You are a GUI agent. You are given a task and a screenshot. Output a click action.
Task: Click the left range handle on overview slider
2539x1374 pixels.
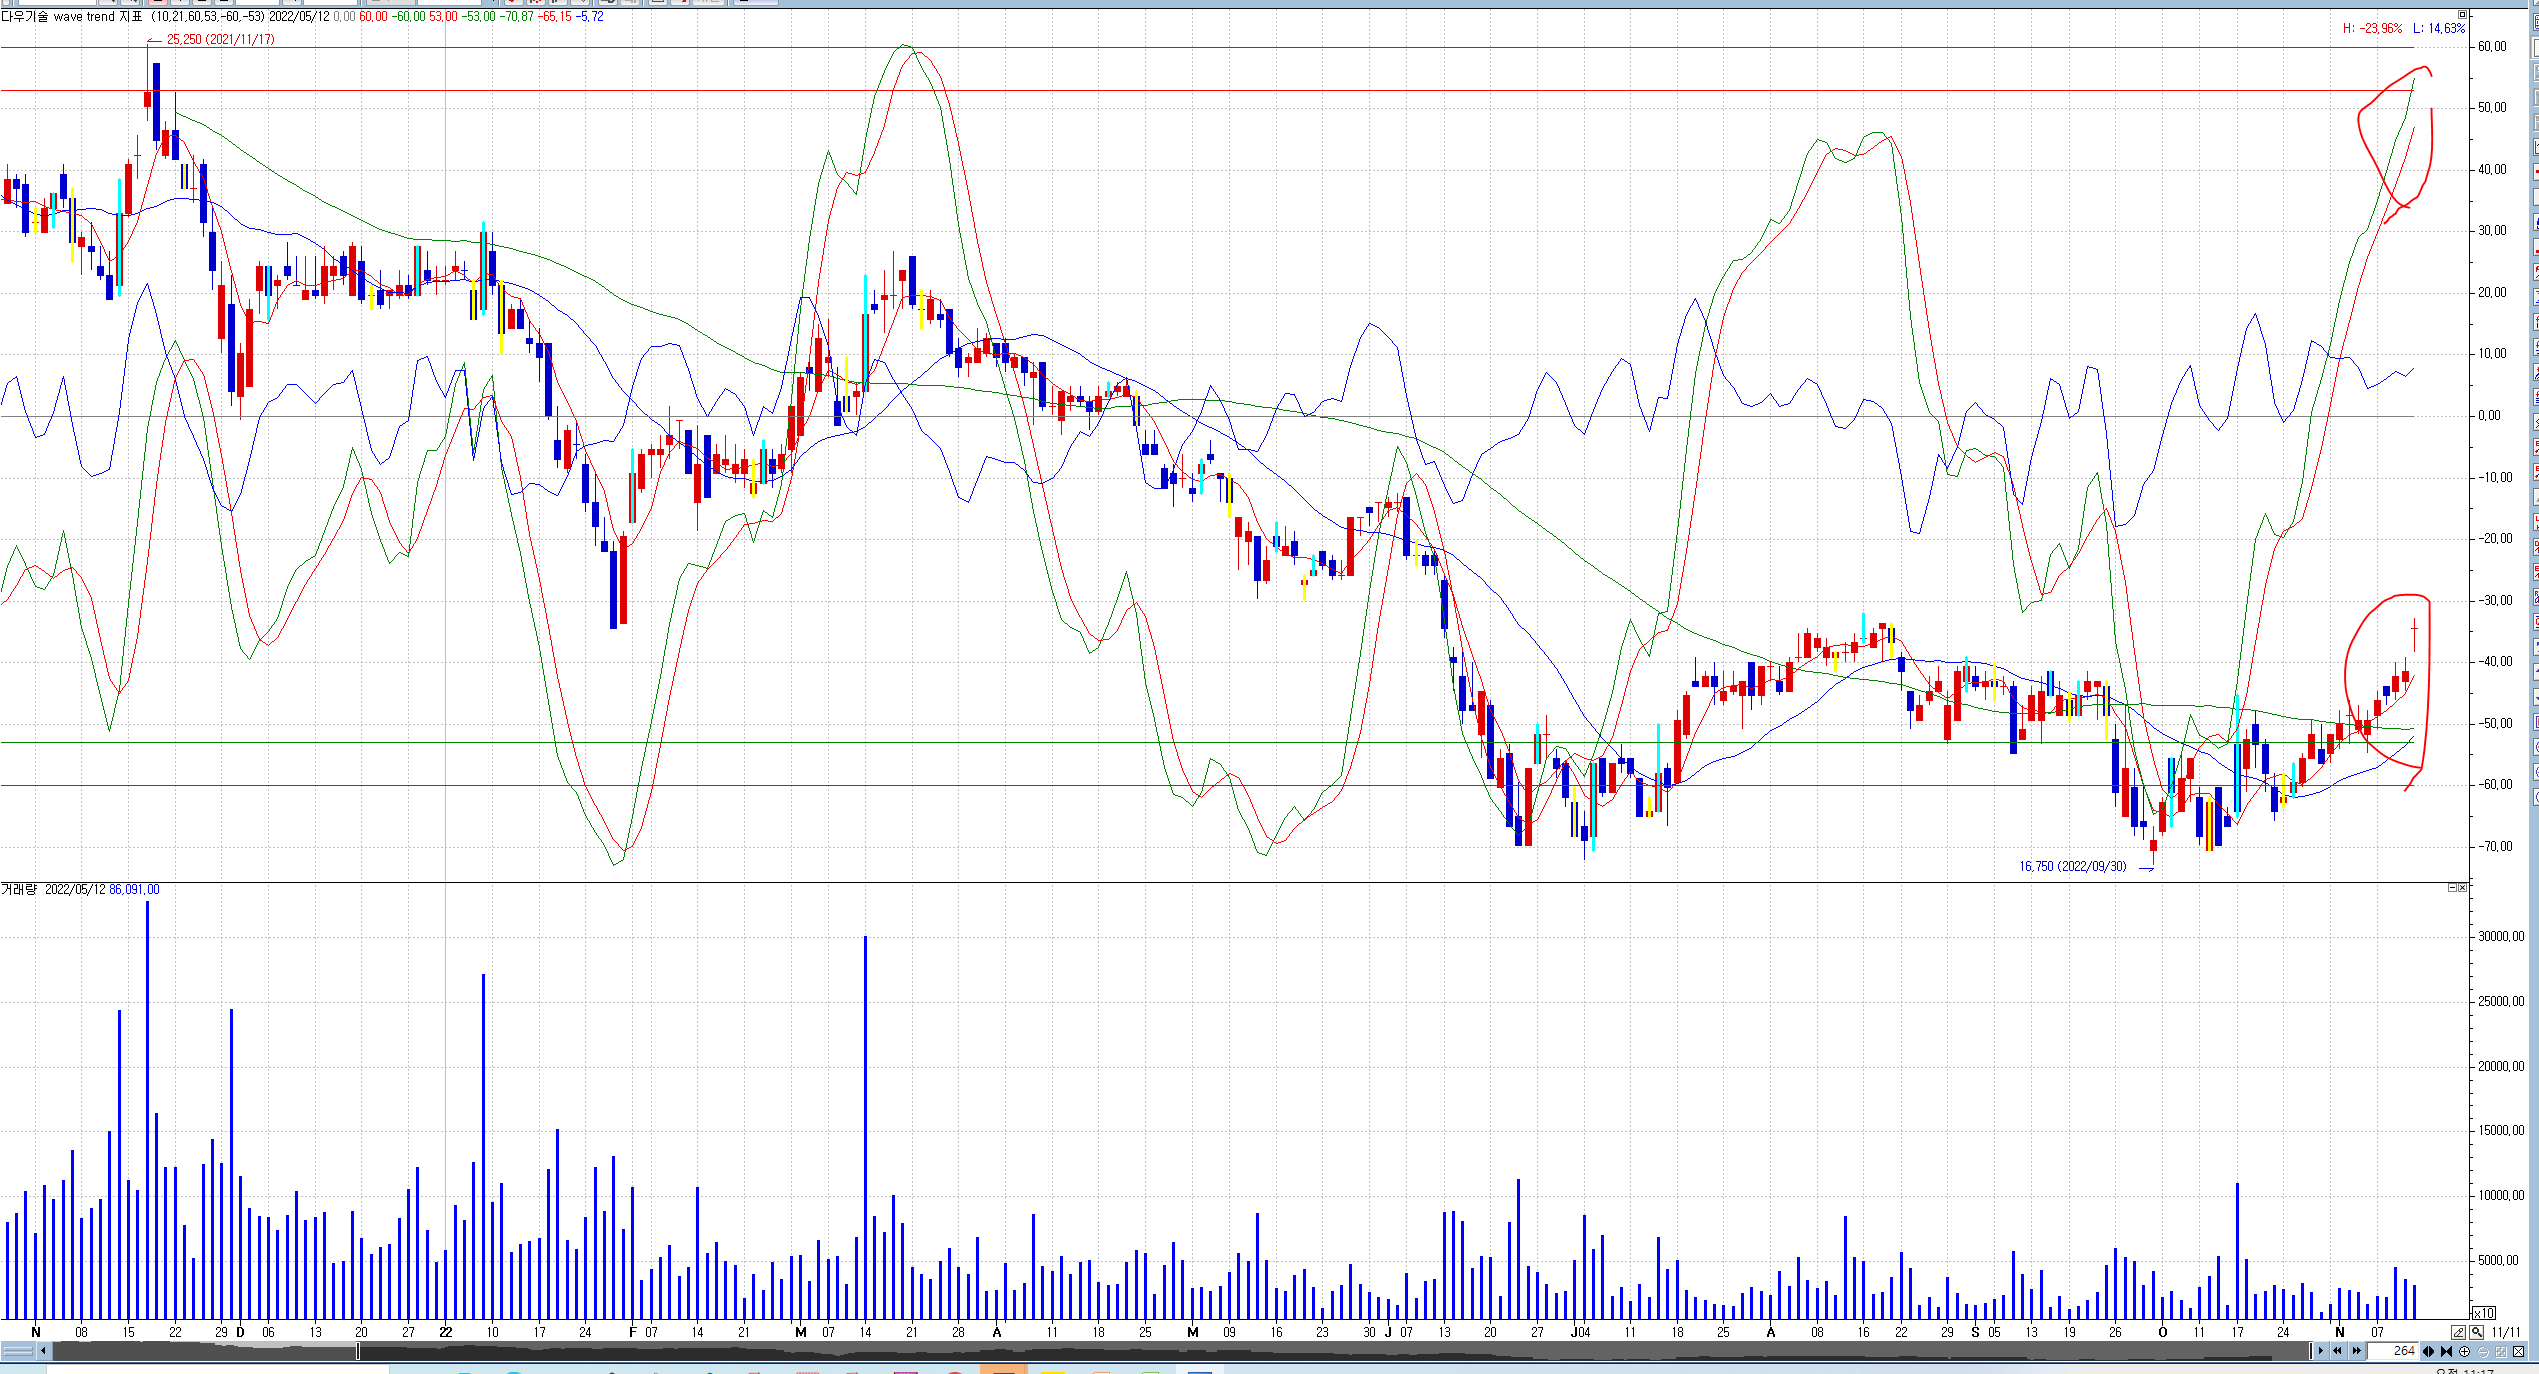coord(358,1351)
